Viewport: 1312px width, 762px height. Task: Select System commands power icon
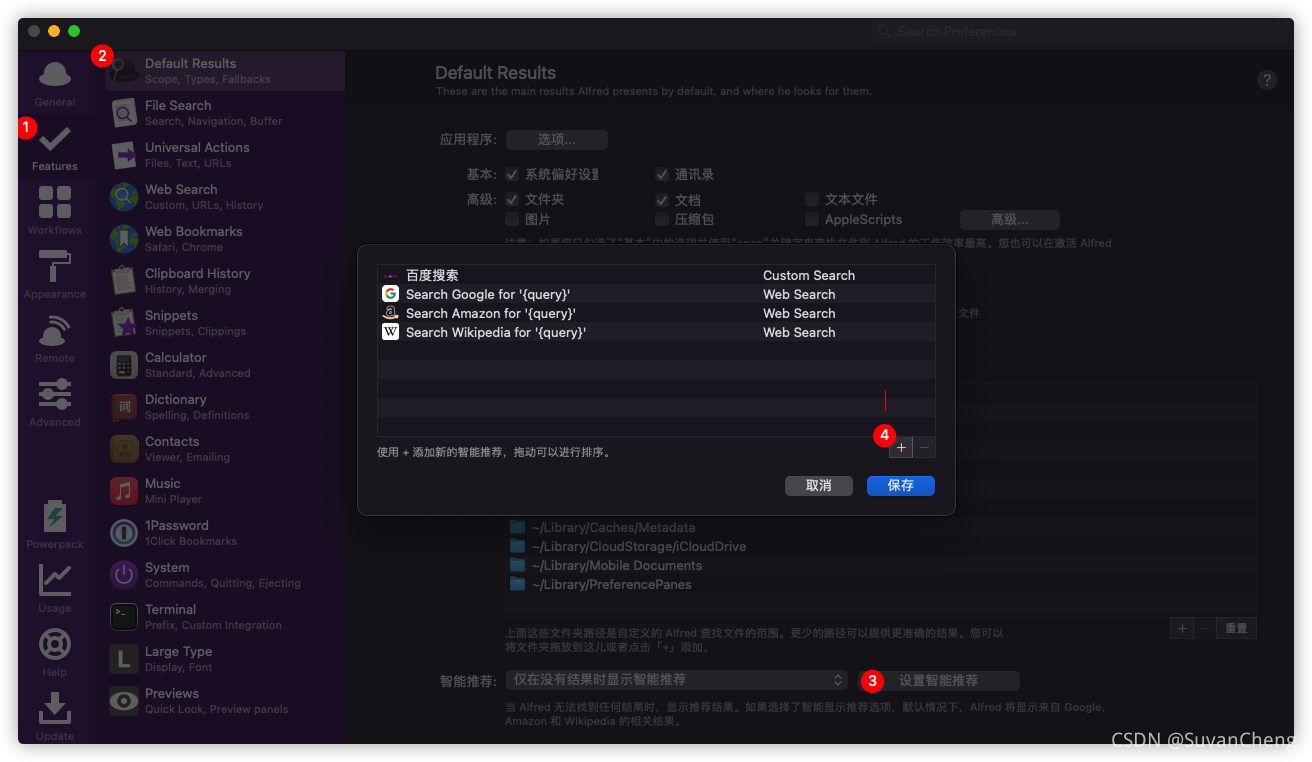(124, 575)
